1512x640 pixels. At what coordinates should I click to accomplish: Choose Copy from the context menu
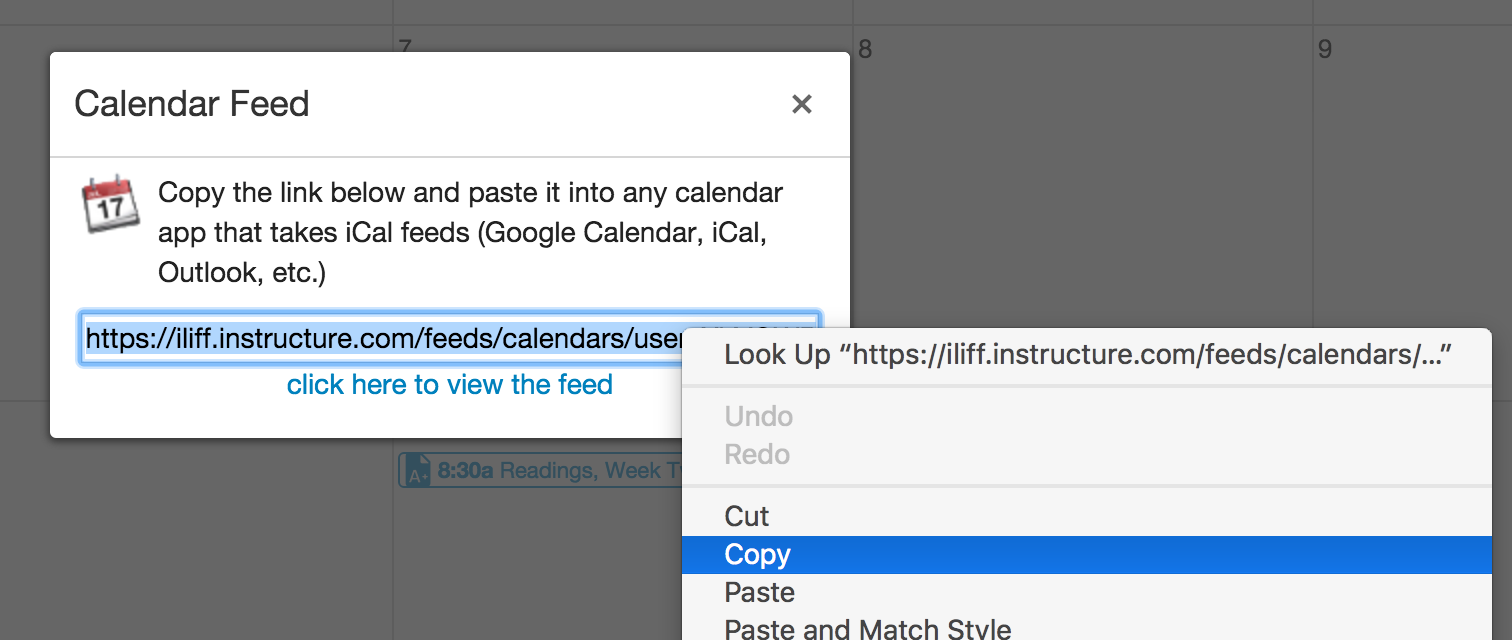point(757,555)
